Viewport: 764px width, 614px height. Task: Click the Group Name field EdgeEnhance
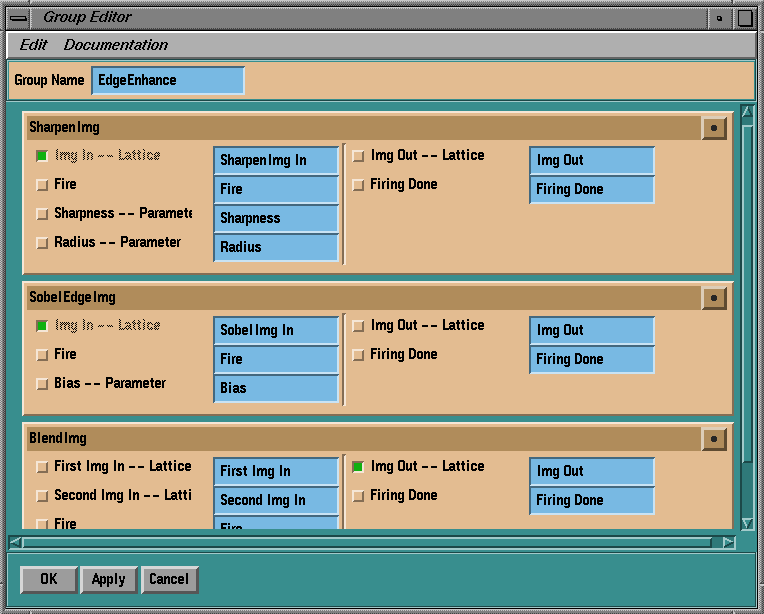pyautogui.click(x=168, y=81)
